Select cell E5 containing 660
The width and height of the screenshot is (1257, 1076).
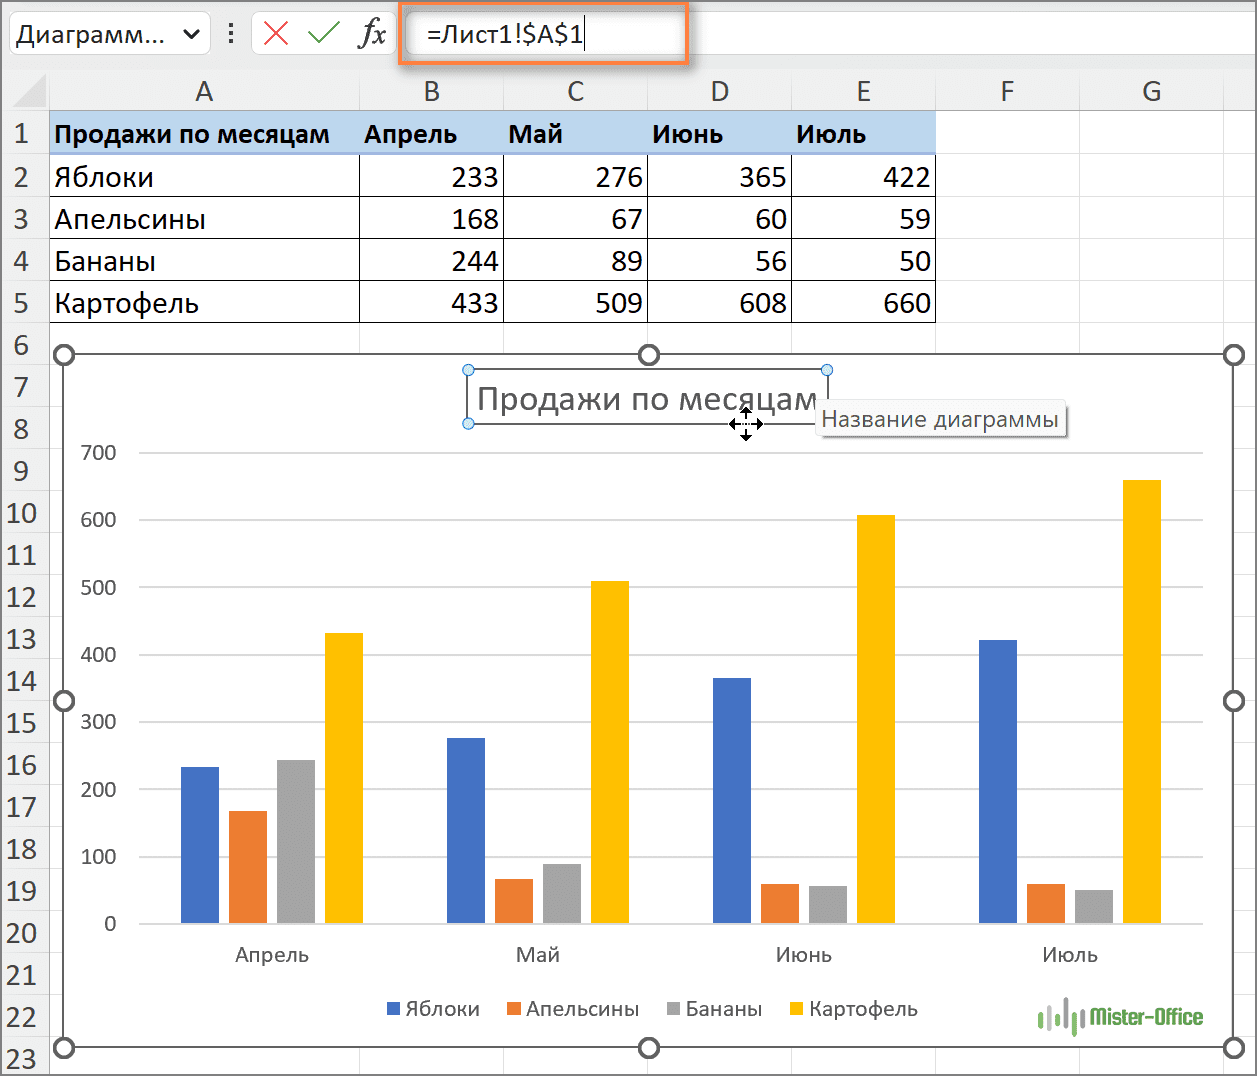(x=863, y=303)
